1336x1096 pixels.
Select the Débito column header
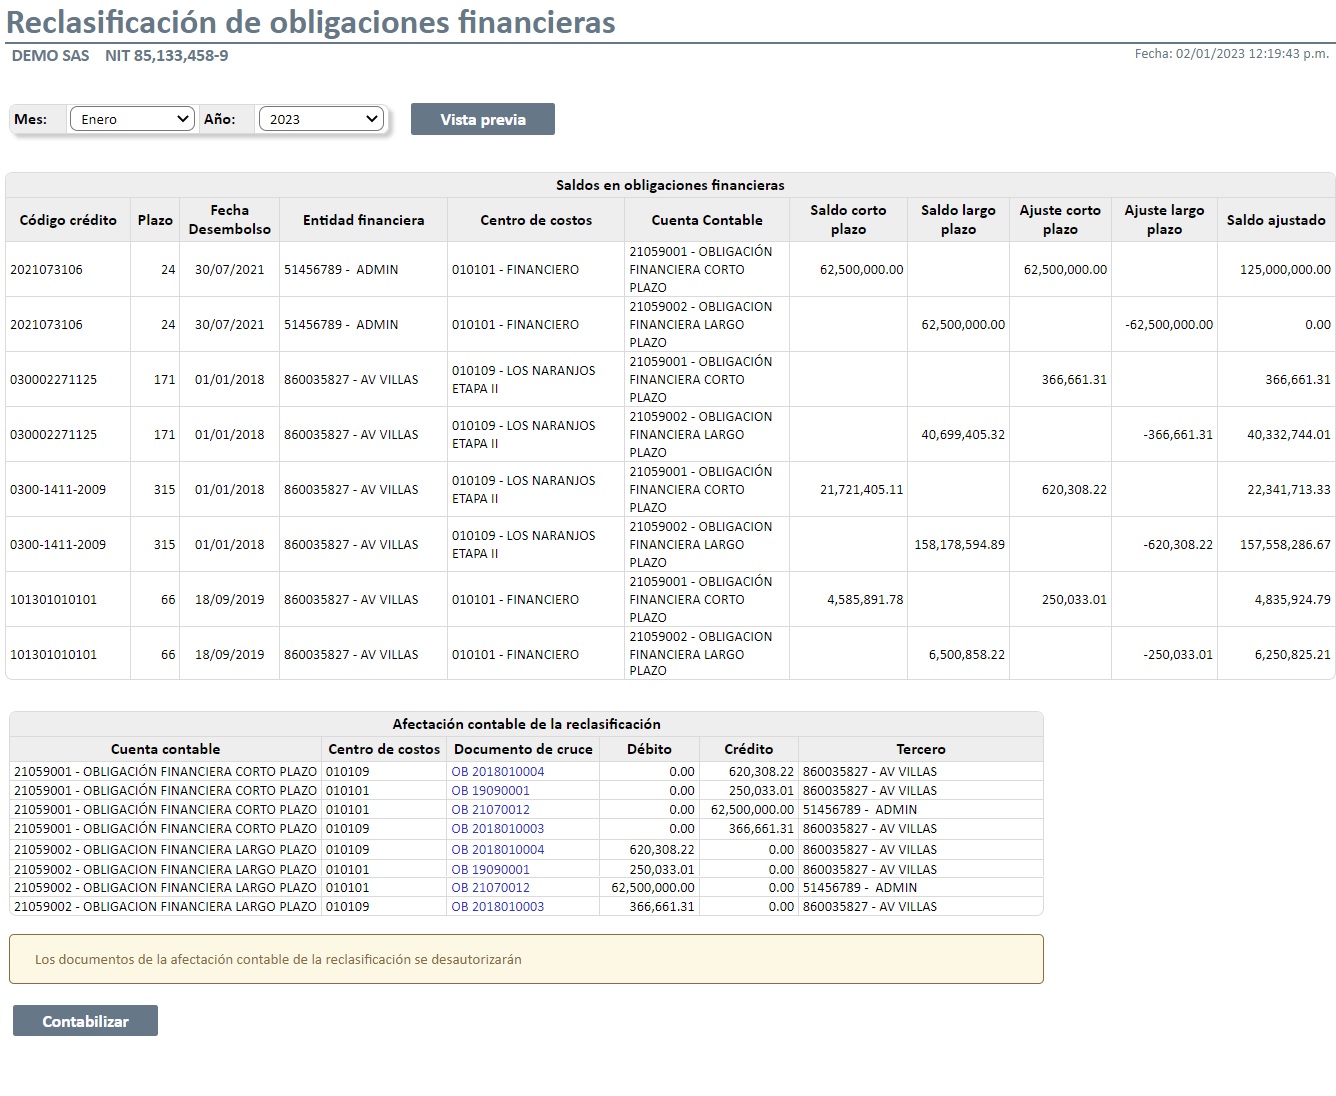tap(649, 749)
